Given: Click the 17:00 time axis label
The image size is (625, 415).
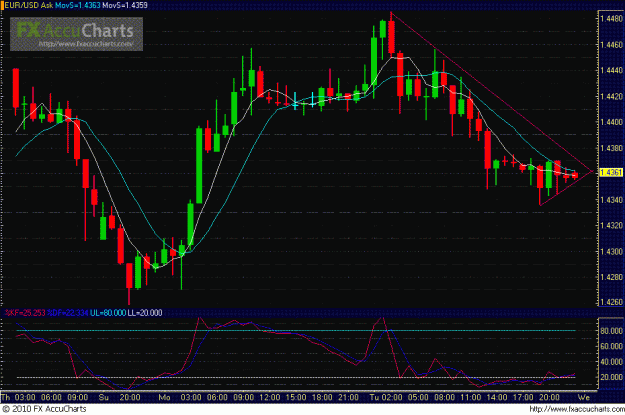Looking at the screenshot, I should pyautogui.click(x=523, y=397).
